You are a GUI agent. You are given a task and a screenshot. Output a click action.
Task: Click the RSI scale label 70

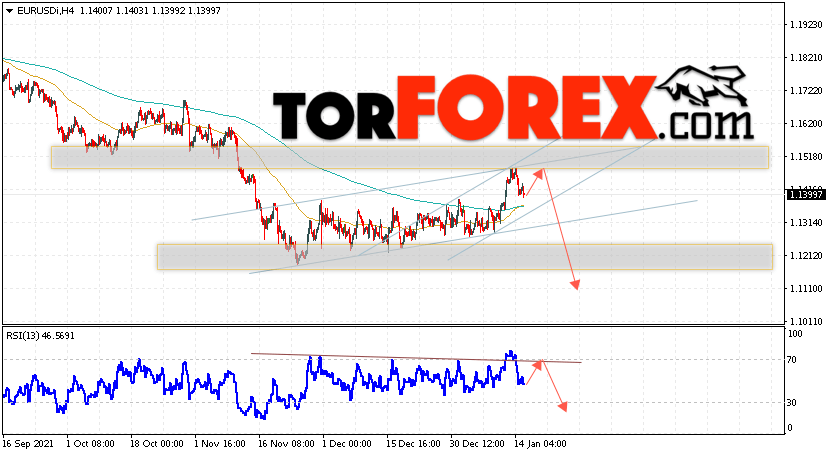tap(791, 360)
